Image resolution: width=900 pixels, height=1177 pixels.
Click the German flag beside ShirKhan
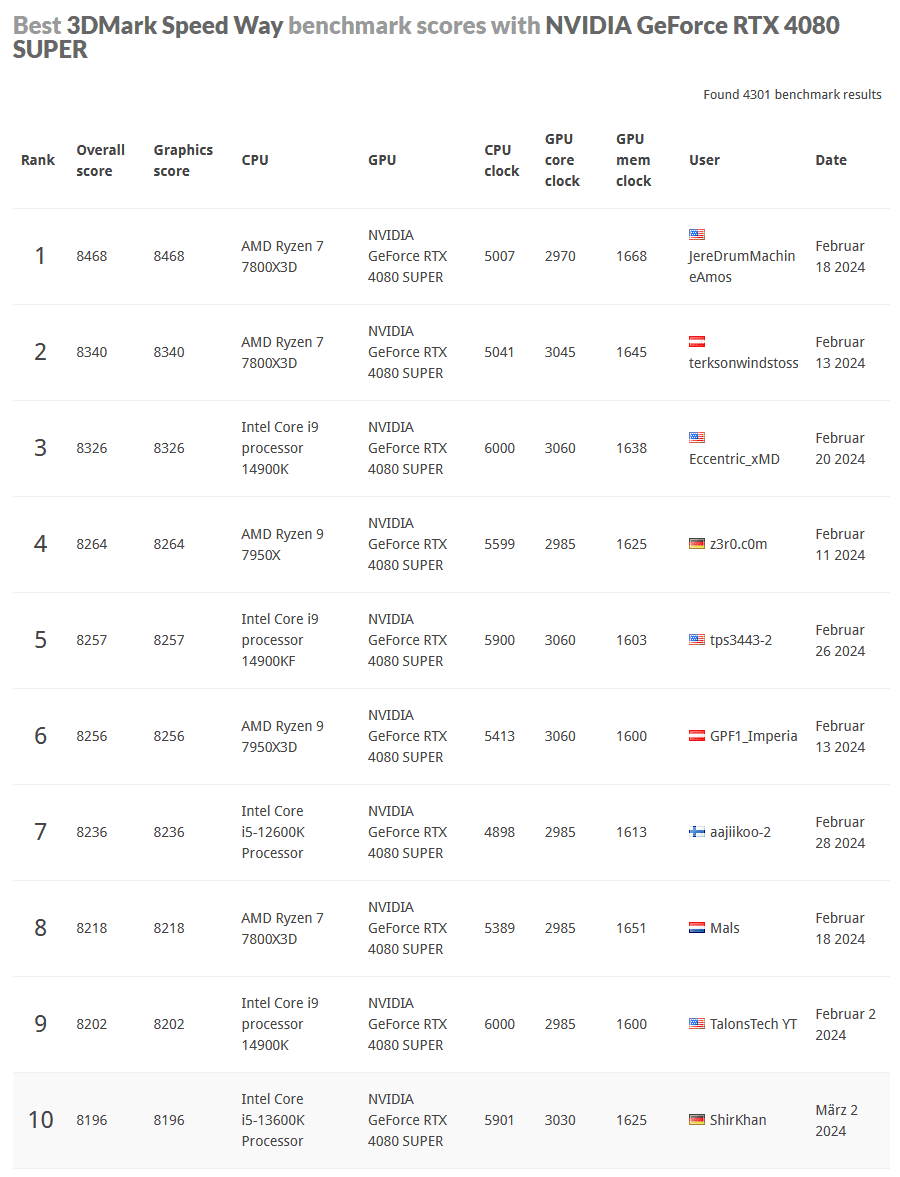[x=697, y=1120]
